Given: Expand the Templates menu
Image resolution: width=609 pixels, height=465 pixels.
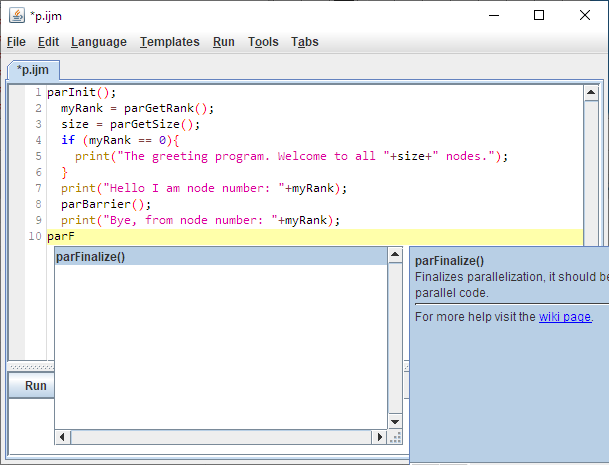Looking at the screenshot, I should click(x=169, y=42).
